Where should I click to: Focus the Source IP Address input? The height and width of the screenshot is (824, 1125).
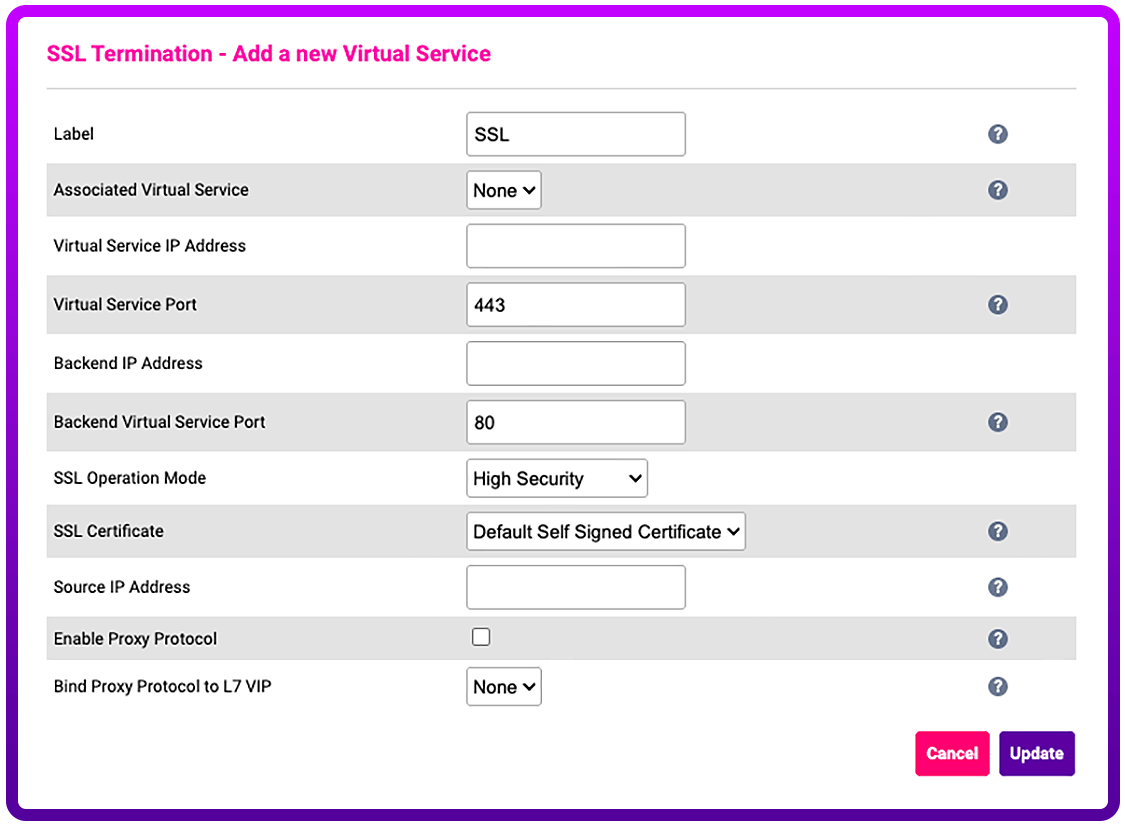click(576, 587)
